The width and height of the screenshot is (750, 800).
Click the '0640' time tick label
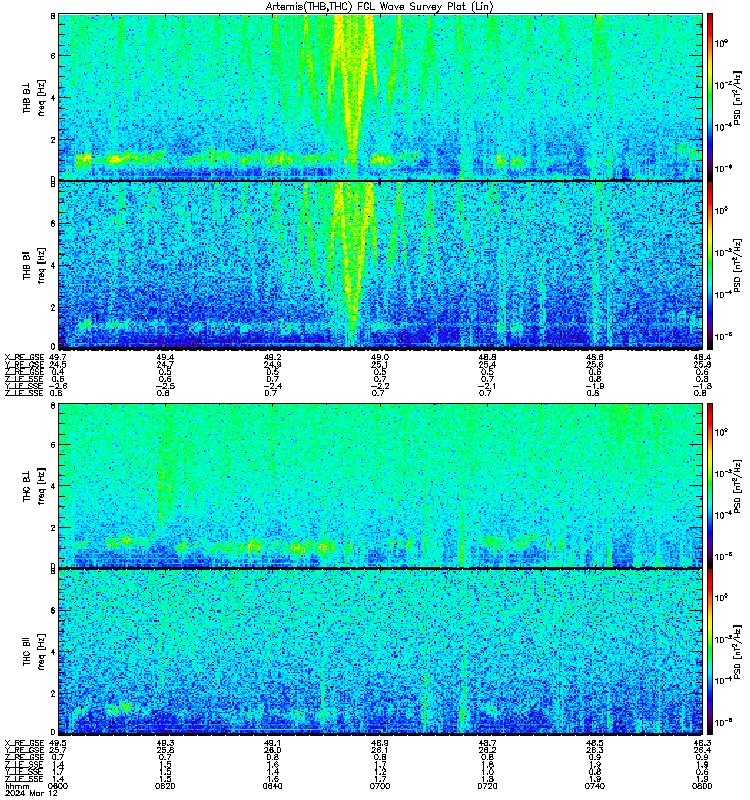point(272,786)
